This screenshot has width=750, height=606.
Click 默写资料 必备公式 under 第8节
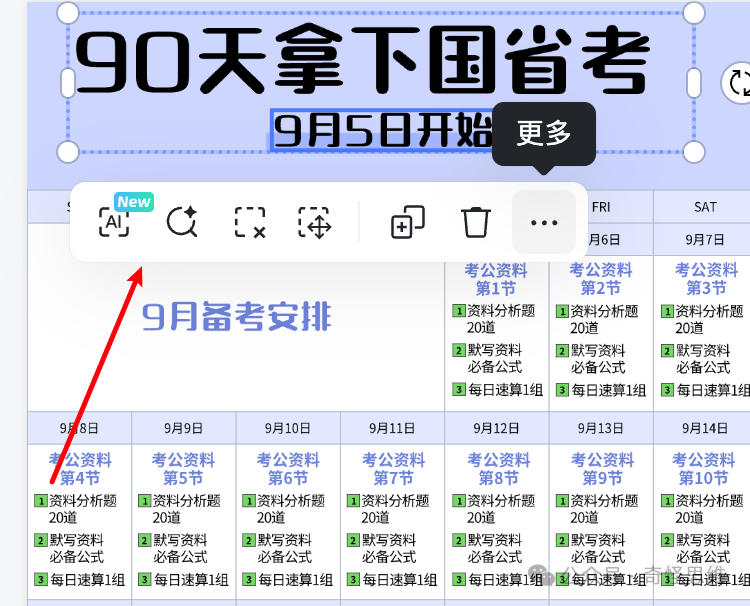tap(495, 548)
